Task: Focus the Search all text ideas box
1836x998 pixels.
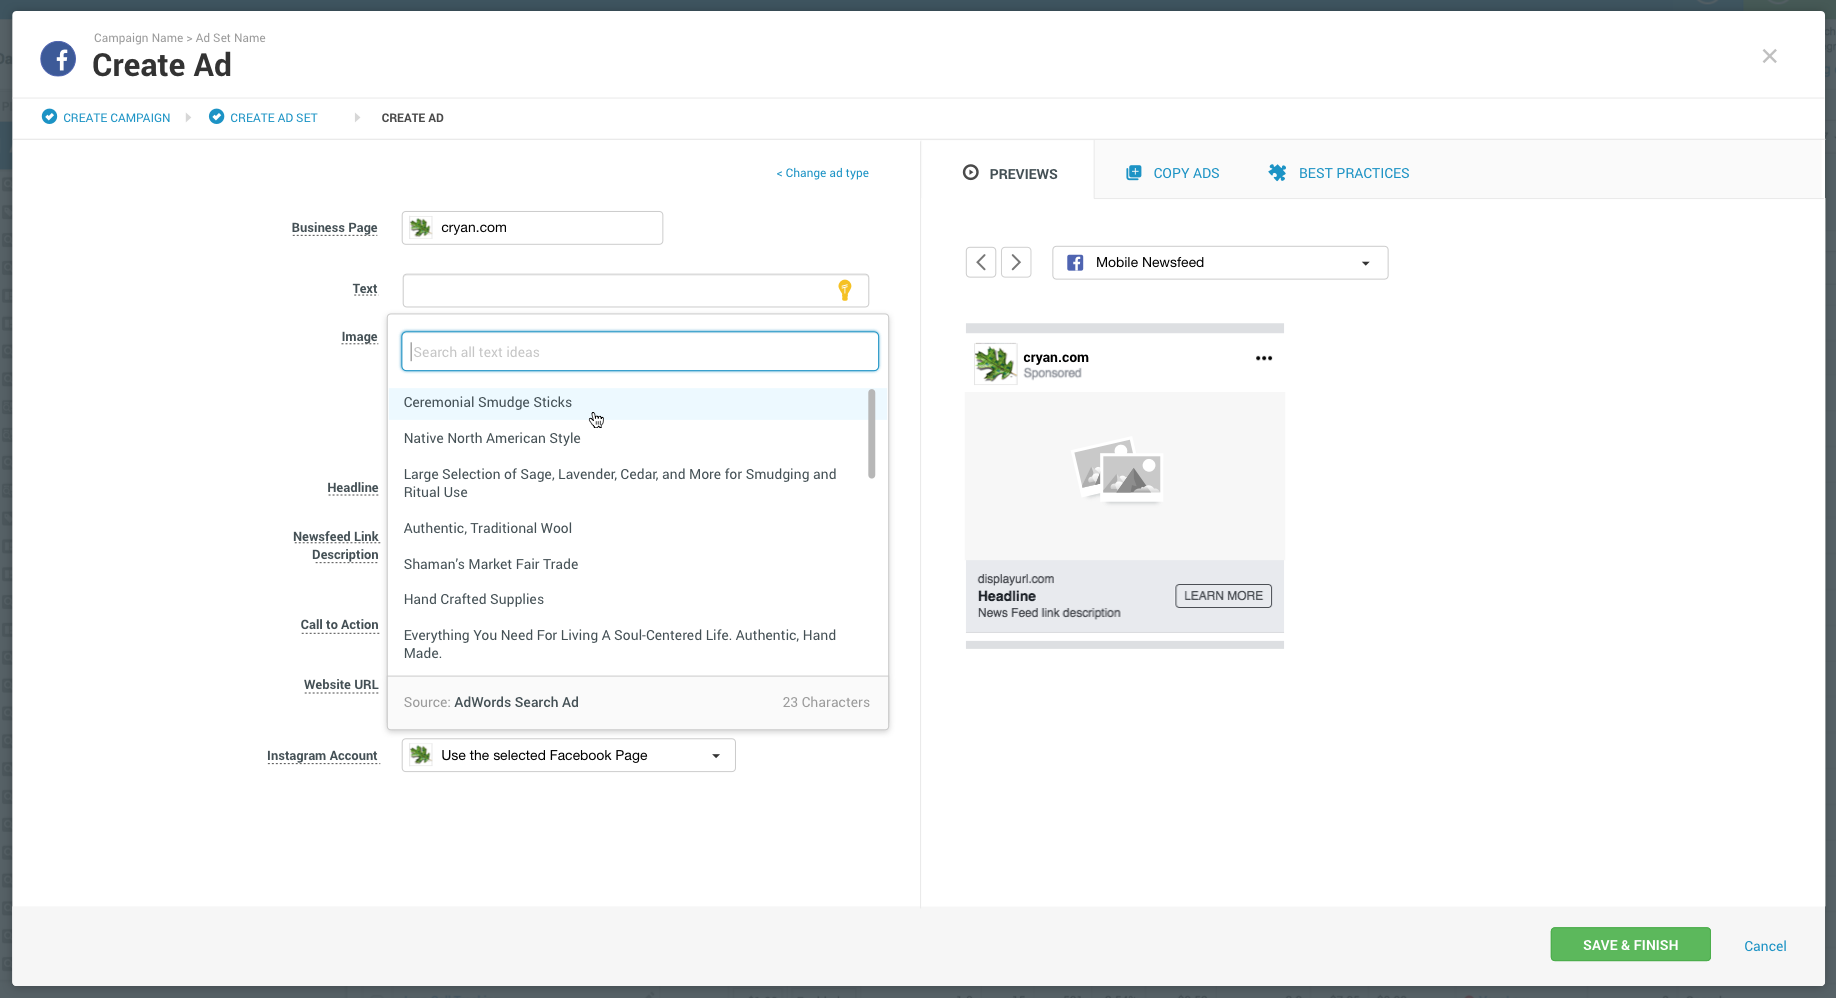Action: click(x=640, y=352)
